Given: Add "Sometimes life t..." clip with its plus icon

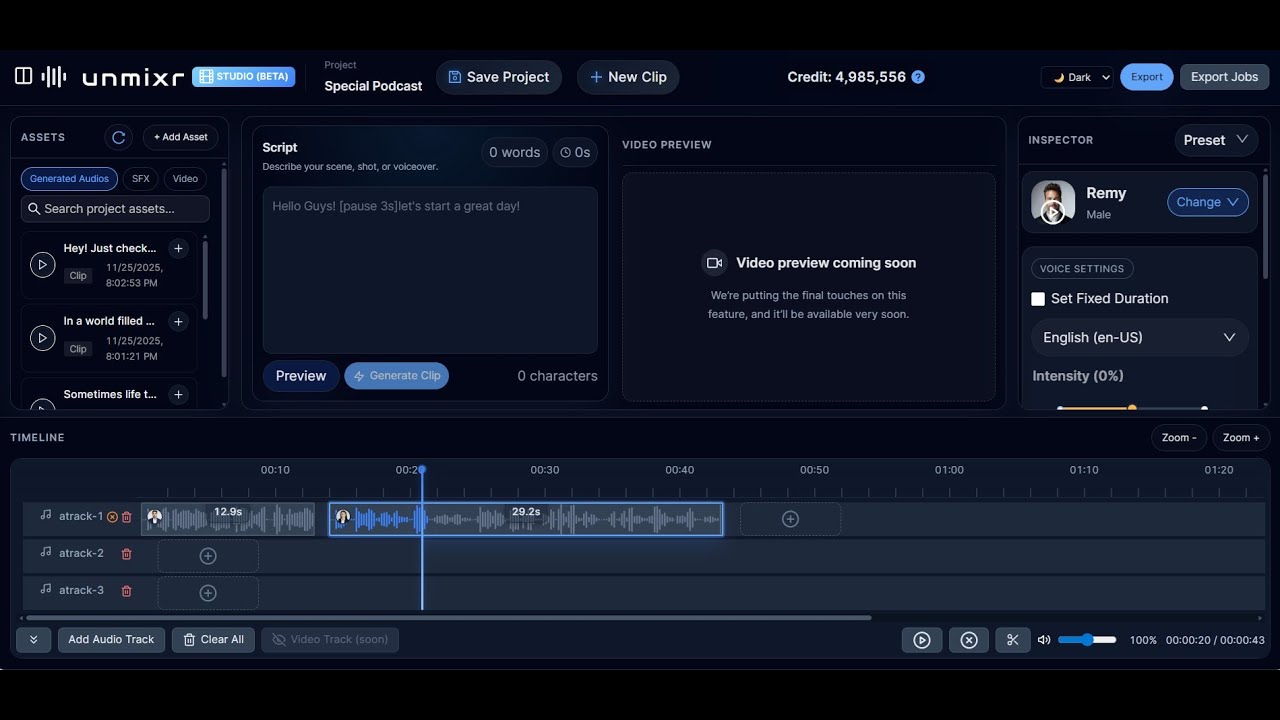Looking at the screenshot, I should 178,394.
